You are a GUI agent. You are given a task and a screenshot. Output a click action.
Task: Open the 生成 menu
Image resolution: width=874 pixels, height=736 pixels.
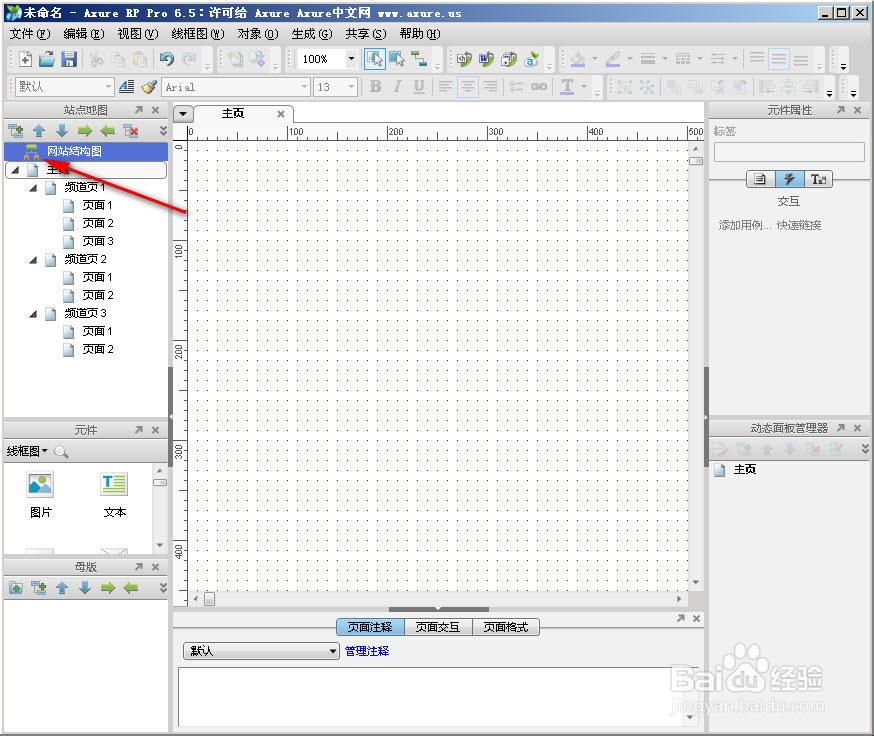[x=312, y=34]
